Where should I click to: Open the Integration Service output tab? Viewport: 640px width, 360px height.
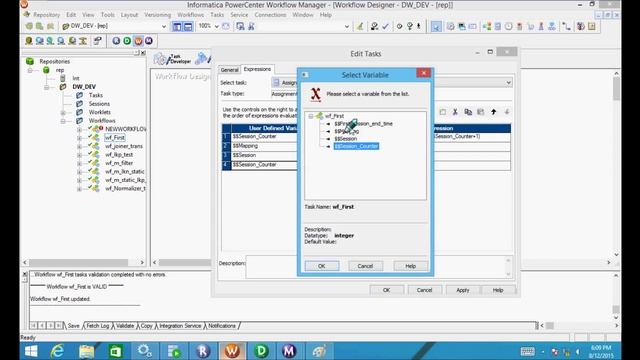coord(180,326)
